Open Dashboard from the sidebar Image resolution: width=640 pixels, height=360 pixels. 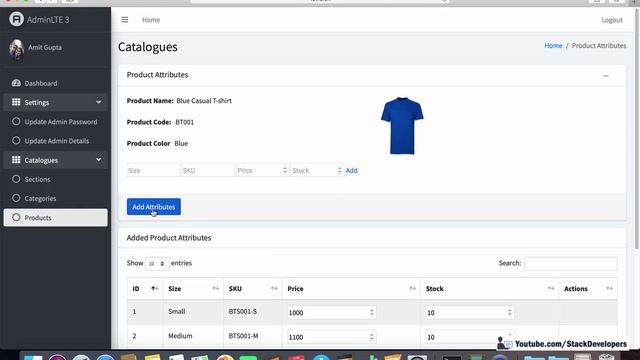(x=56, y=83)
